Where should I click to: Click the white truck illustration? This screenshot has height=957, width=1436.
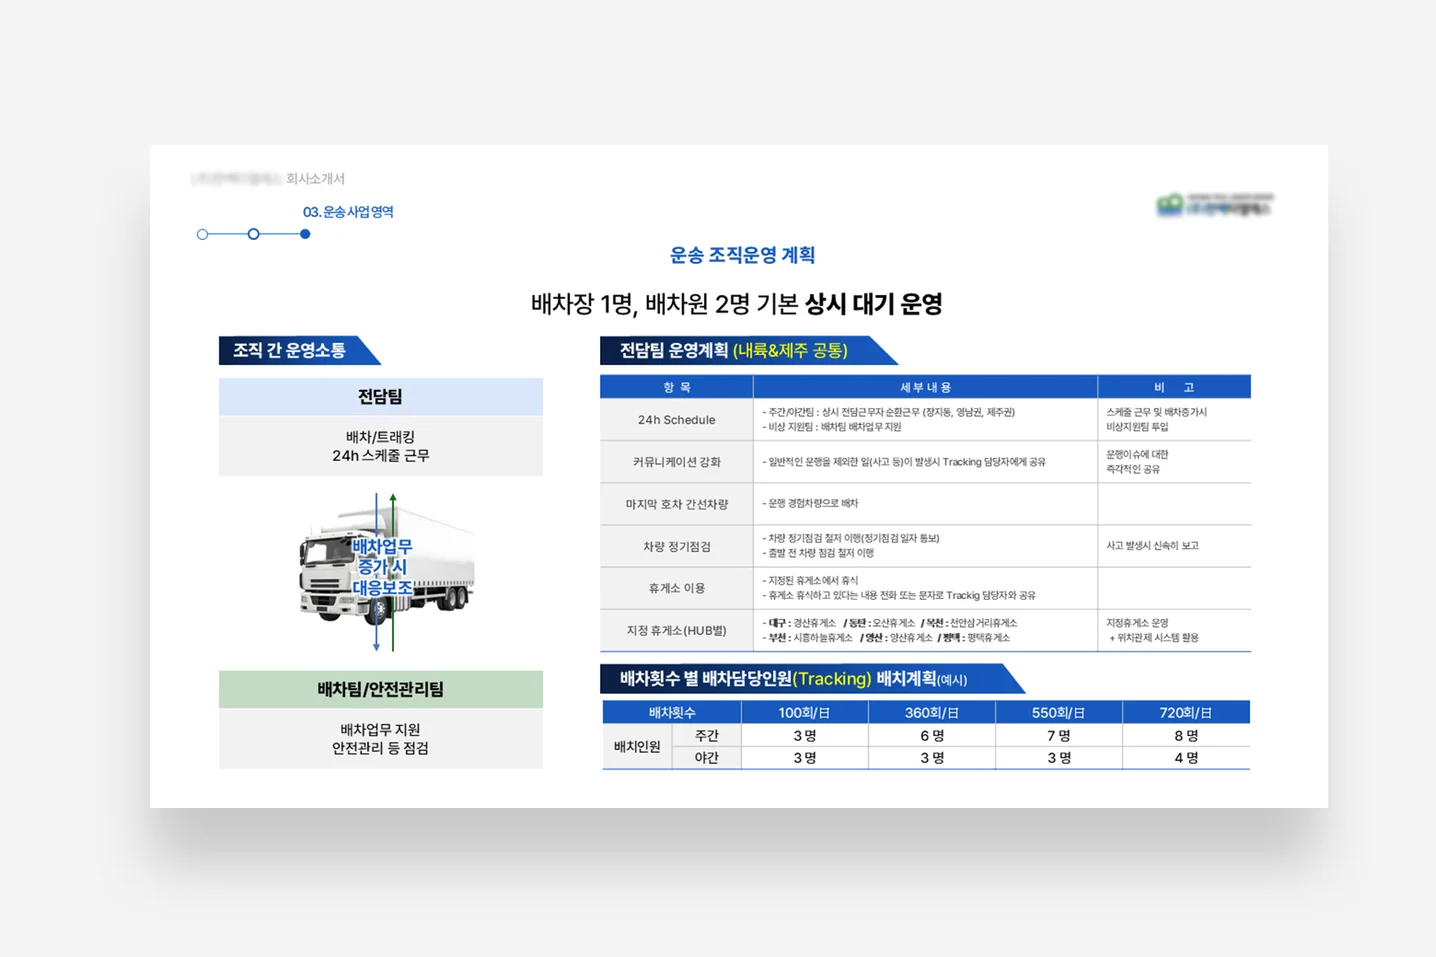(x=386, y=566)
